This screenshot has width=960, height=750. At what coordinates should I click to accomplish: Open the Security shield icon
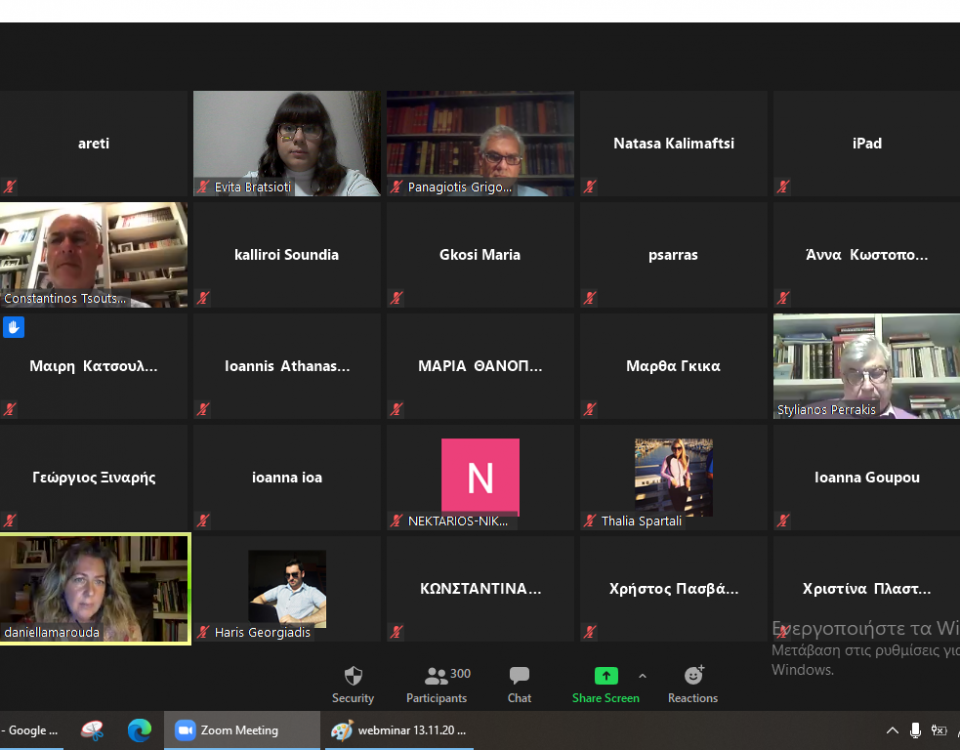[353, 676]
